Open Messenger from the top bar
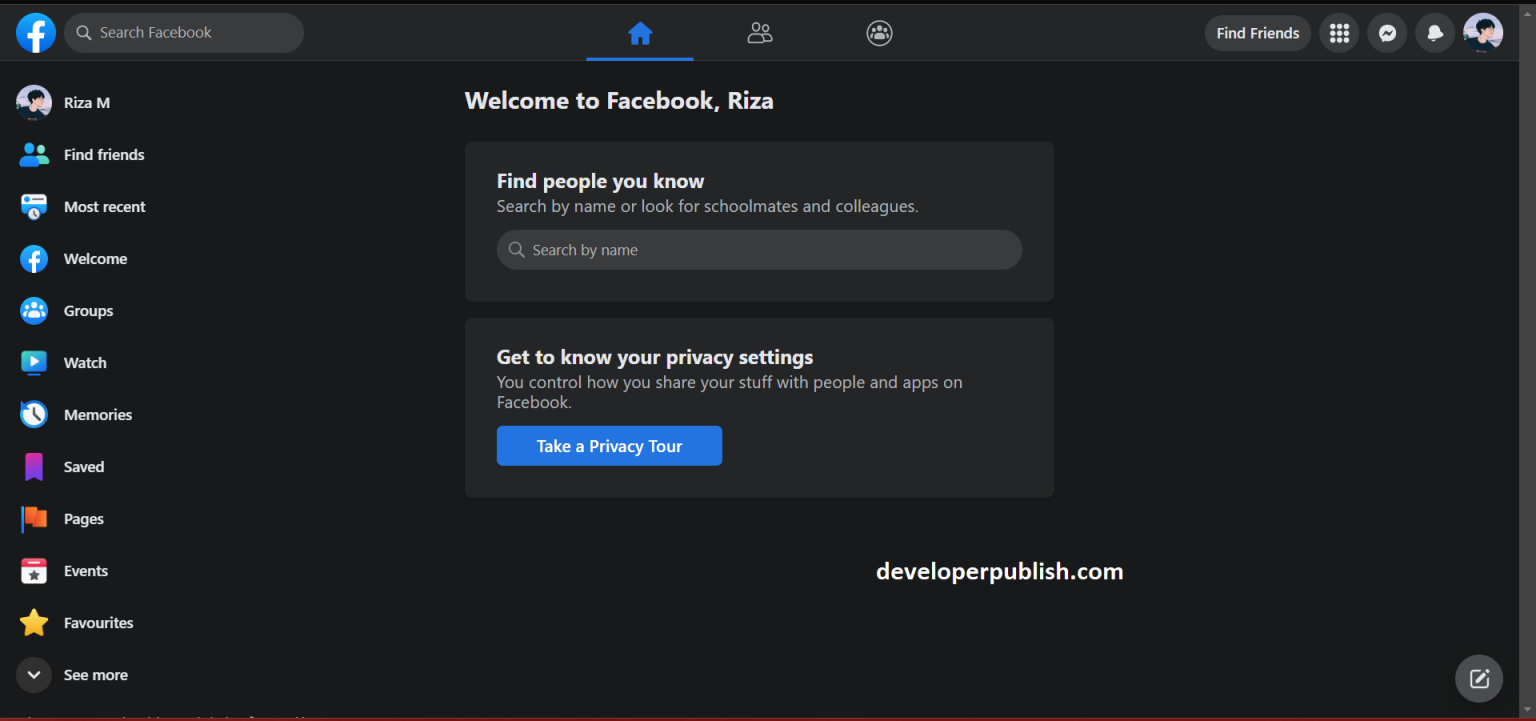 pos(1387,33)
